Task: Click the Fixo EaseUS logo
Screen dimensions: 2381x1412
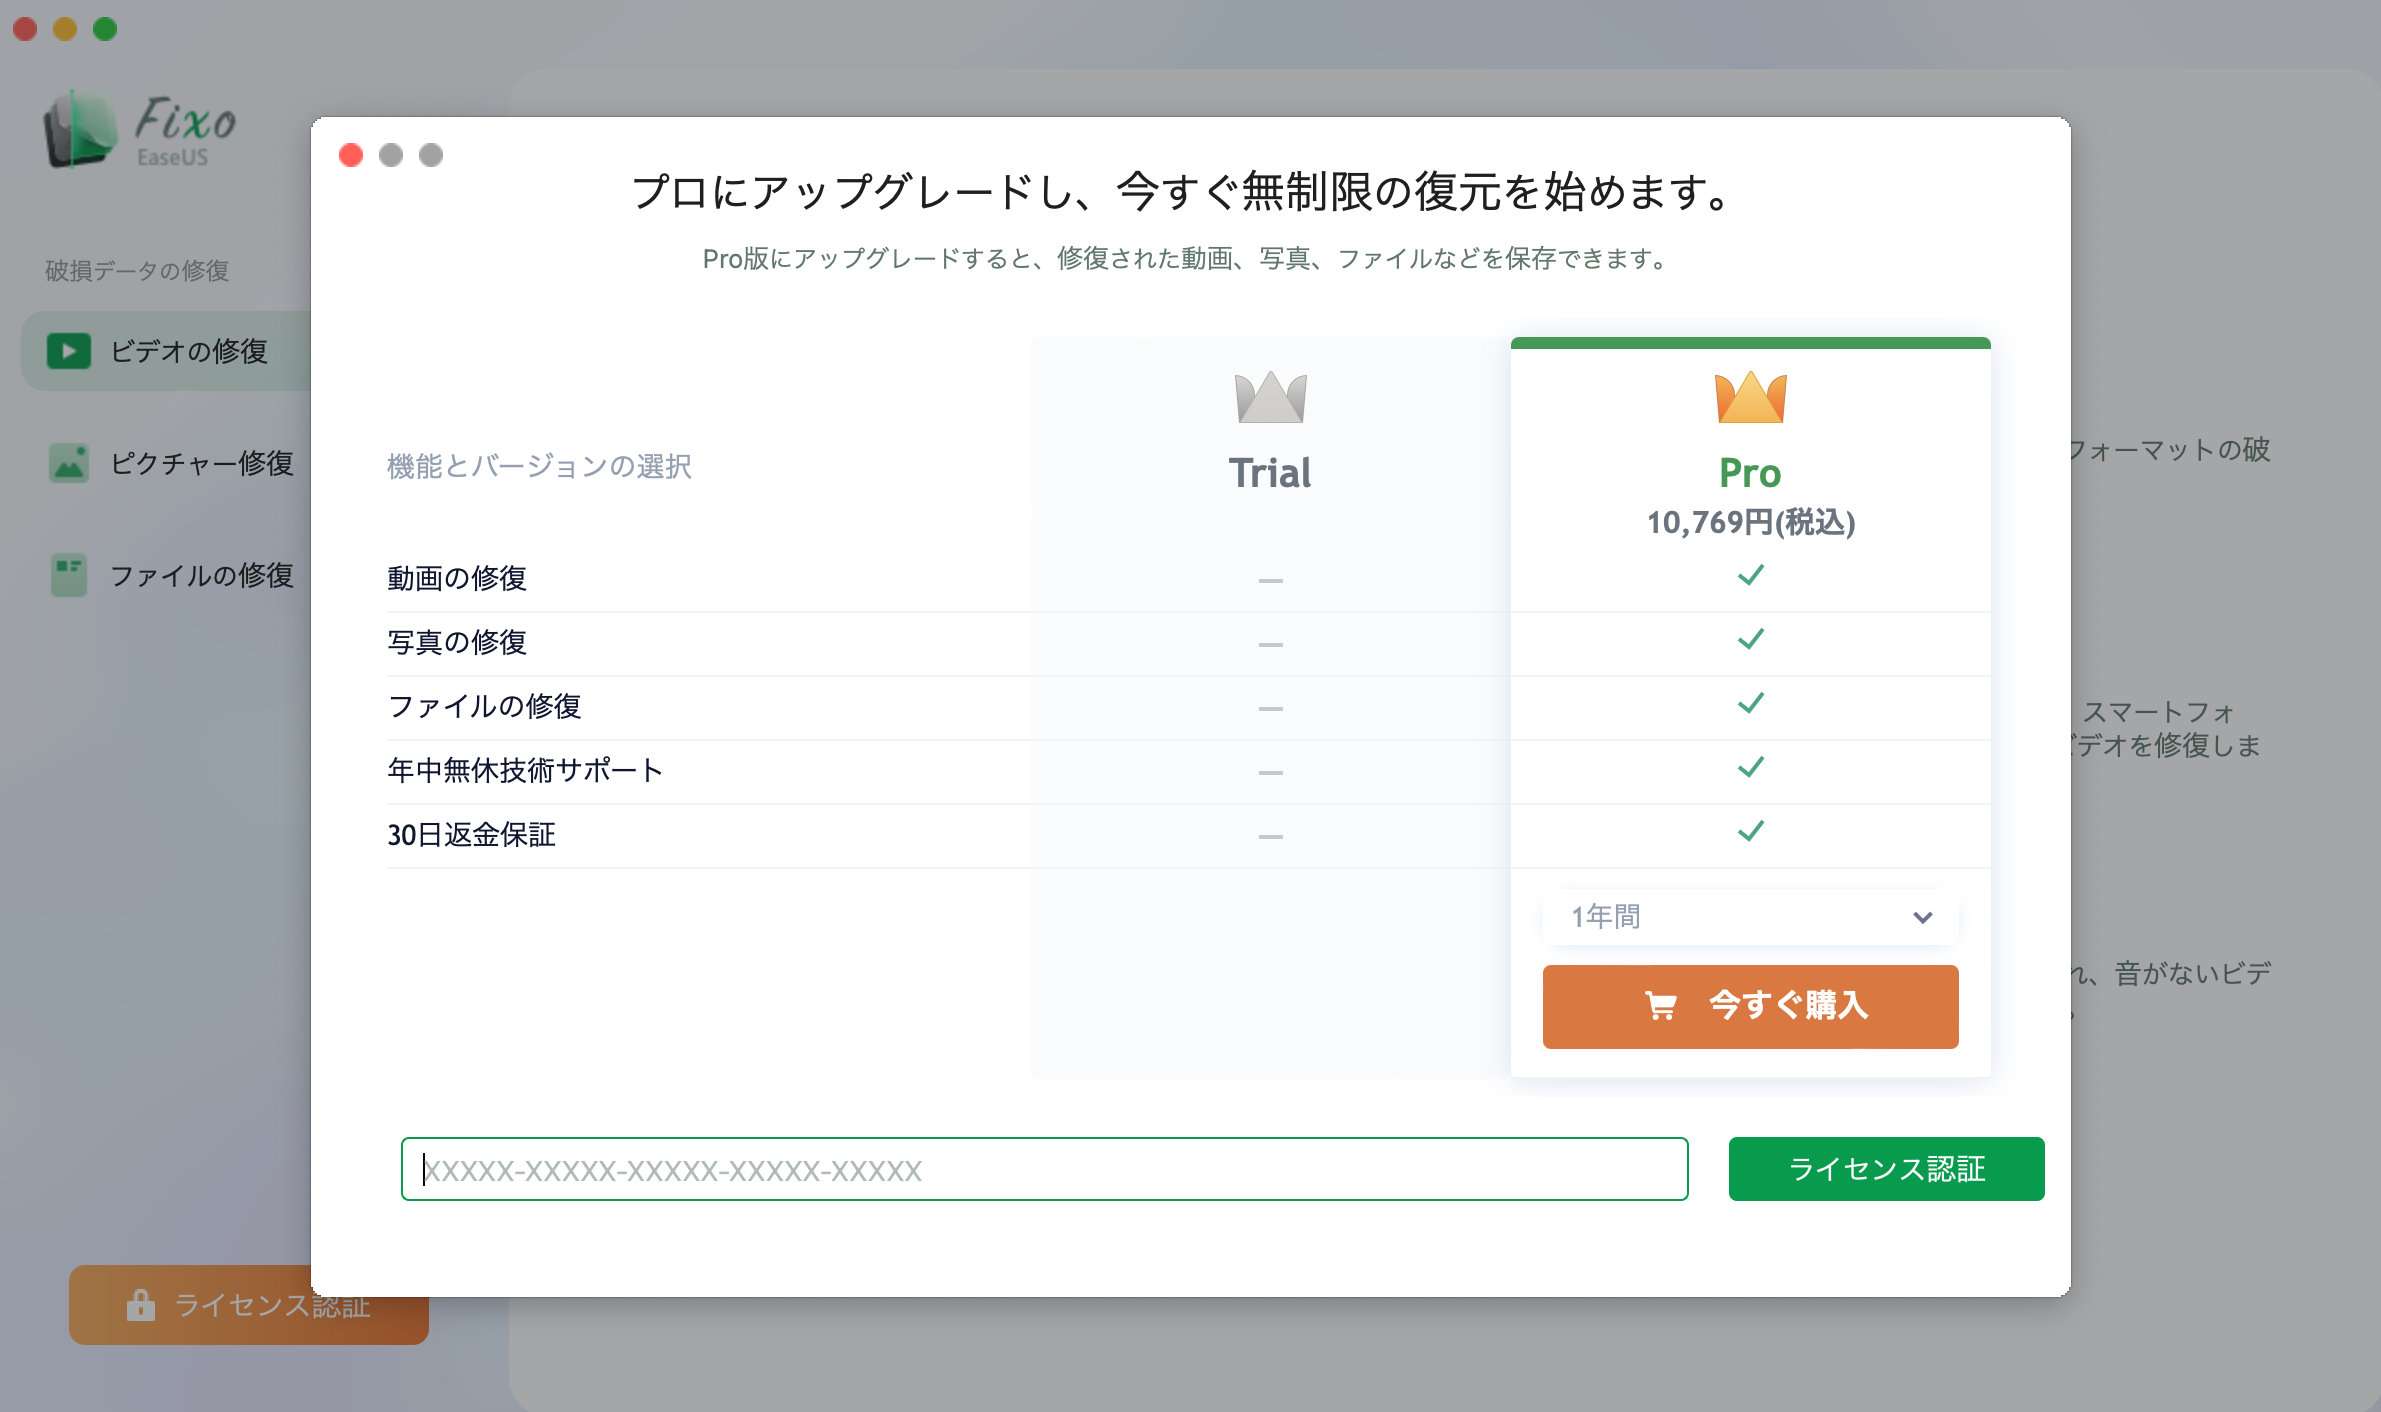Action: (x=138, y=130)
